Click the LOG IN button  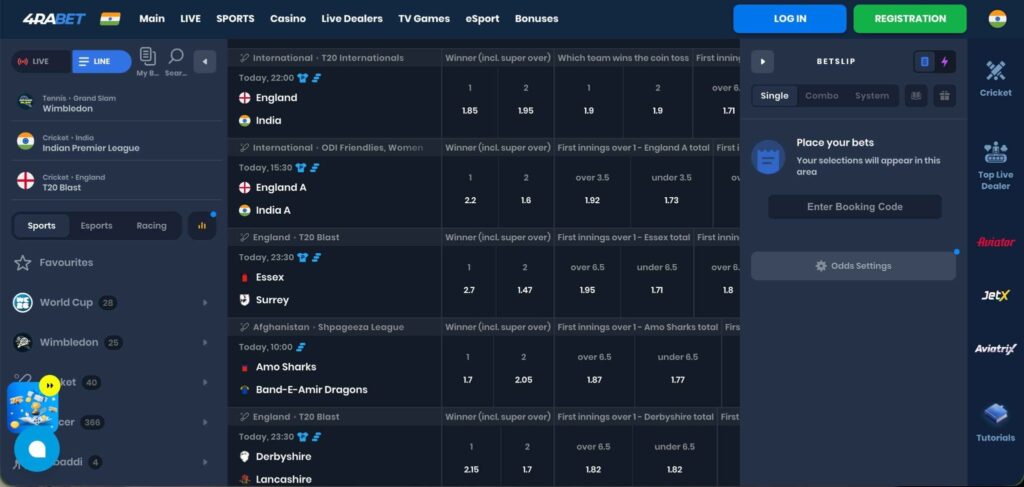pos(790,19)
